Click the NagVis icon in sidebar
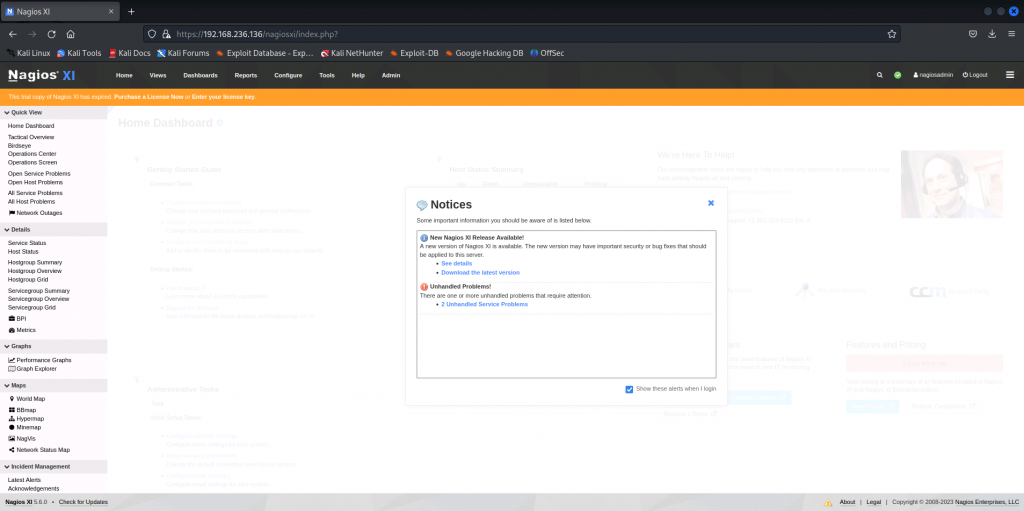The height and width of the screenshot is (511, 1024). 11,438
